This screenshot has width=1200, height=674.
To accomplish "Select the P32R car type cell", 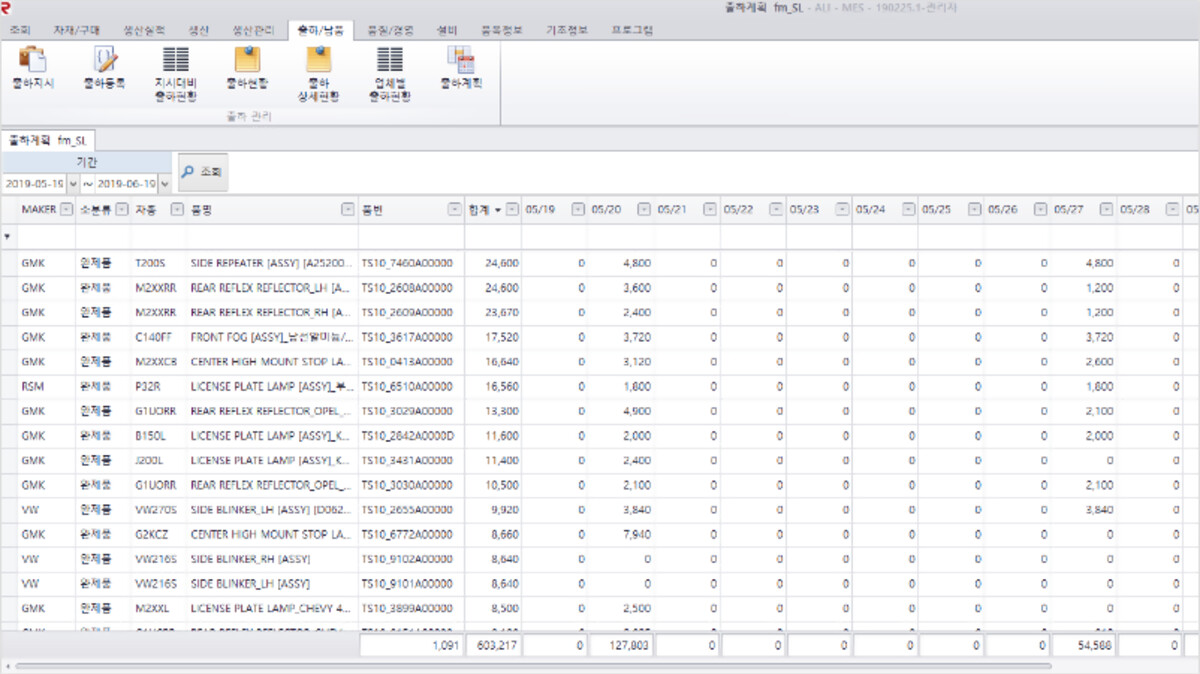I will (160, 385).
